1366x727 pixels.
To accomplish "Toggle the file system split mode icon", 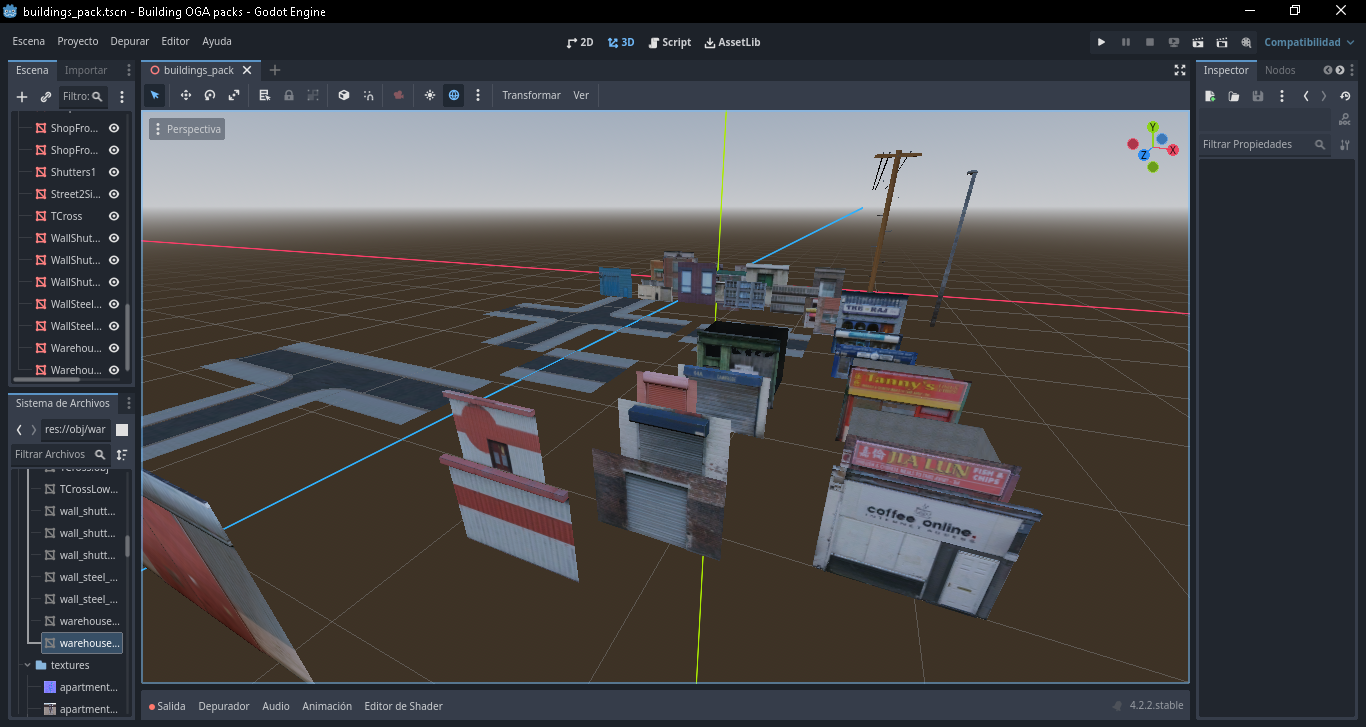I will coord(122,429).
